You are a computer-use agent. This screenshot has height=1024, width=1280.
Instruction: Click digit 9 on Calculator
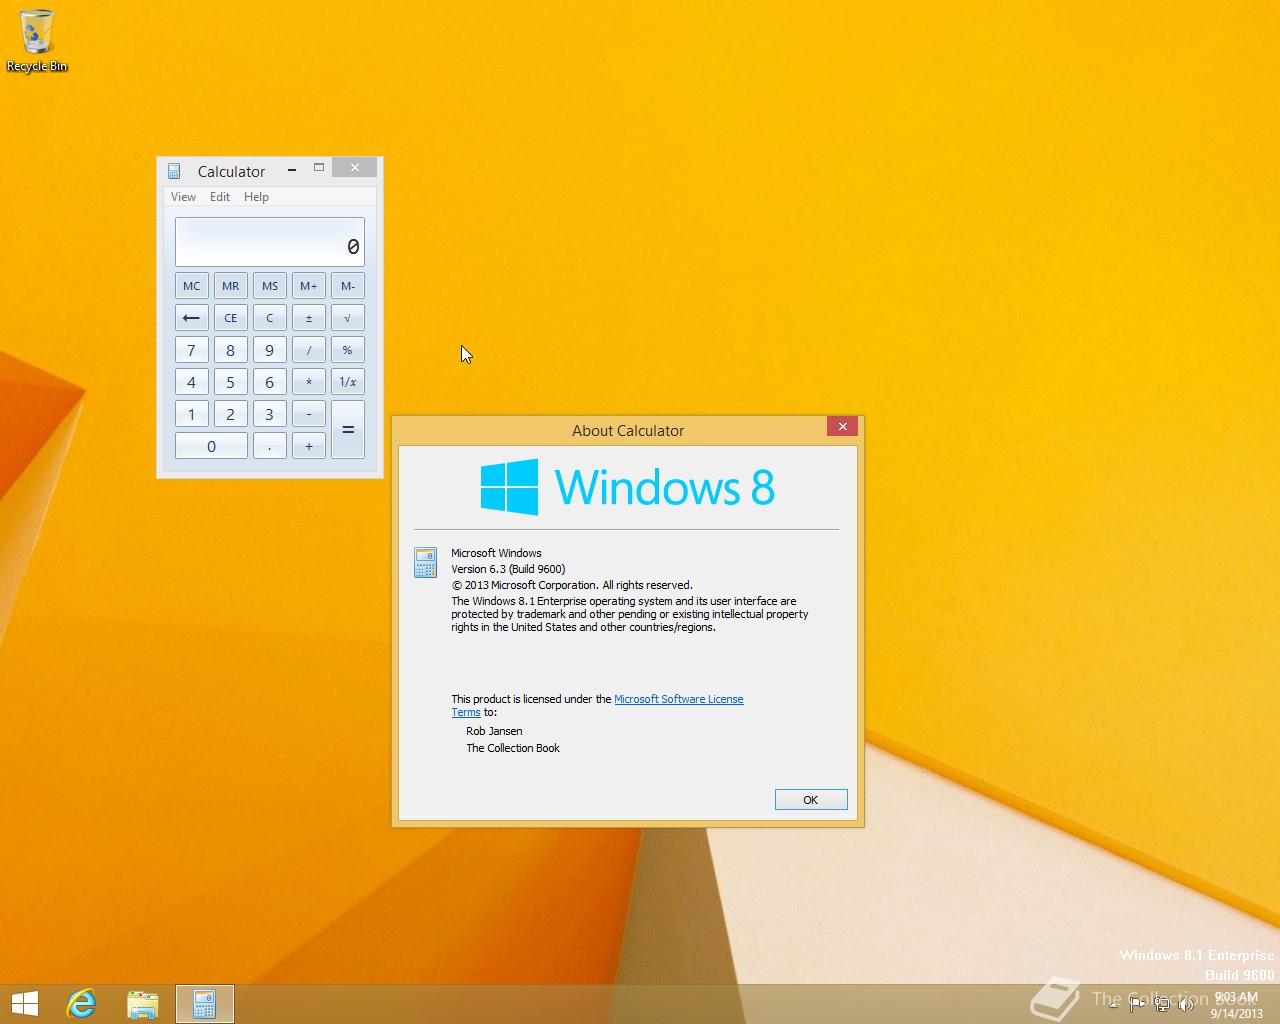[x=270, y=350]
